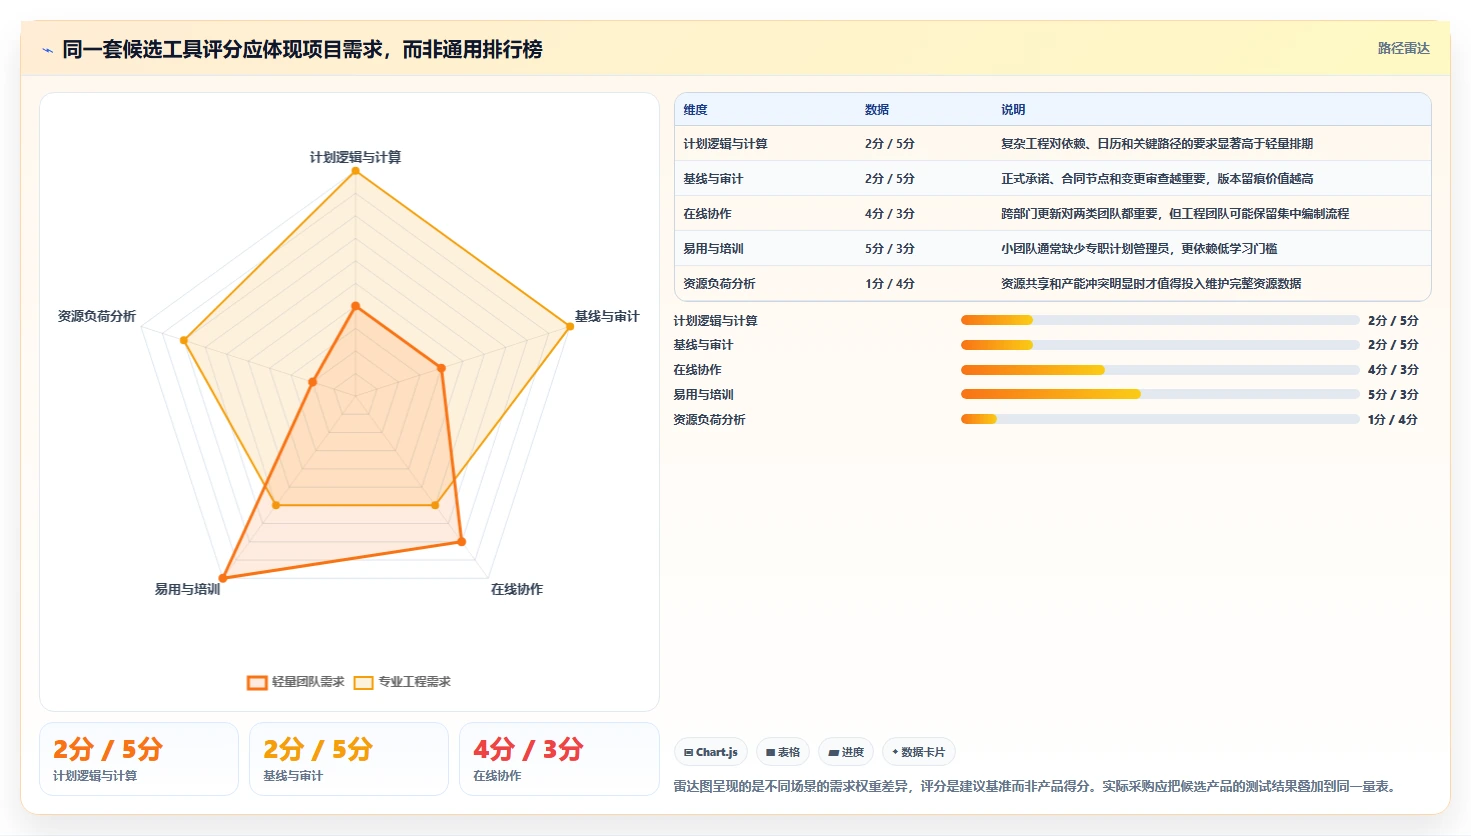Viewport: 1471px width, 836px height.
Task: Toggle the 轻量团队需求 legend swatch
Action: [x=257, y=682]
